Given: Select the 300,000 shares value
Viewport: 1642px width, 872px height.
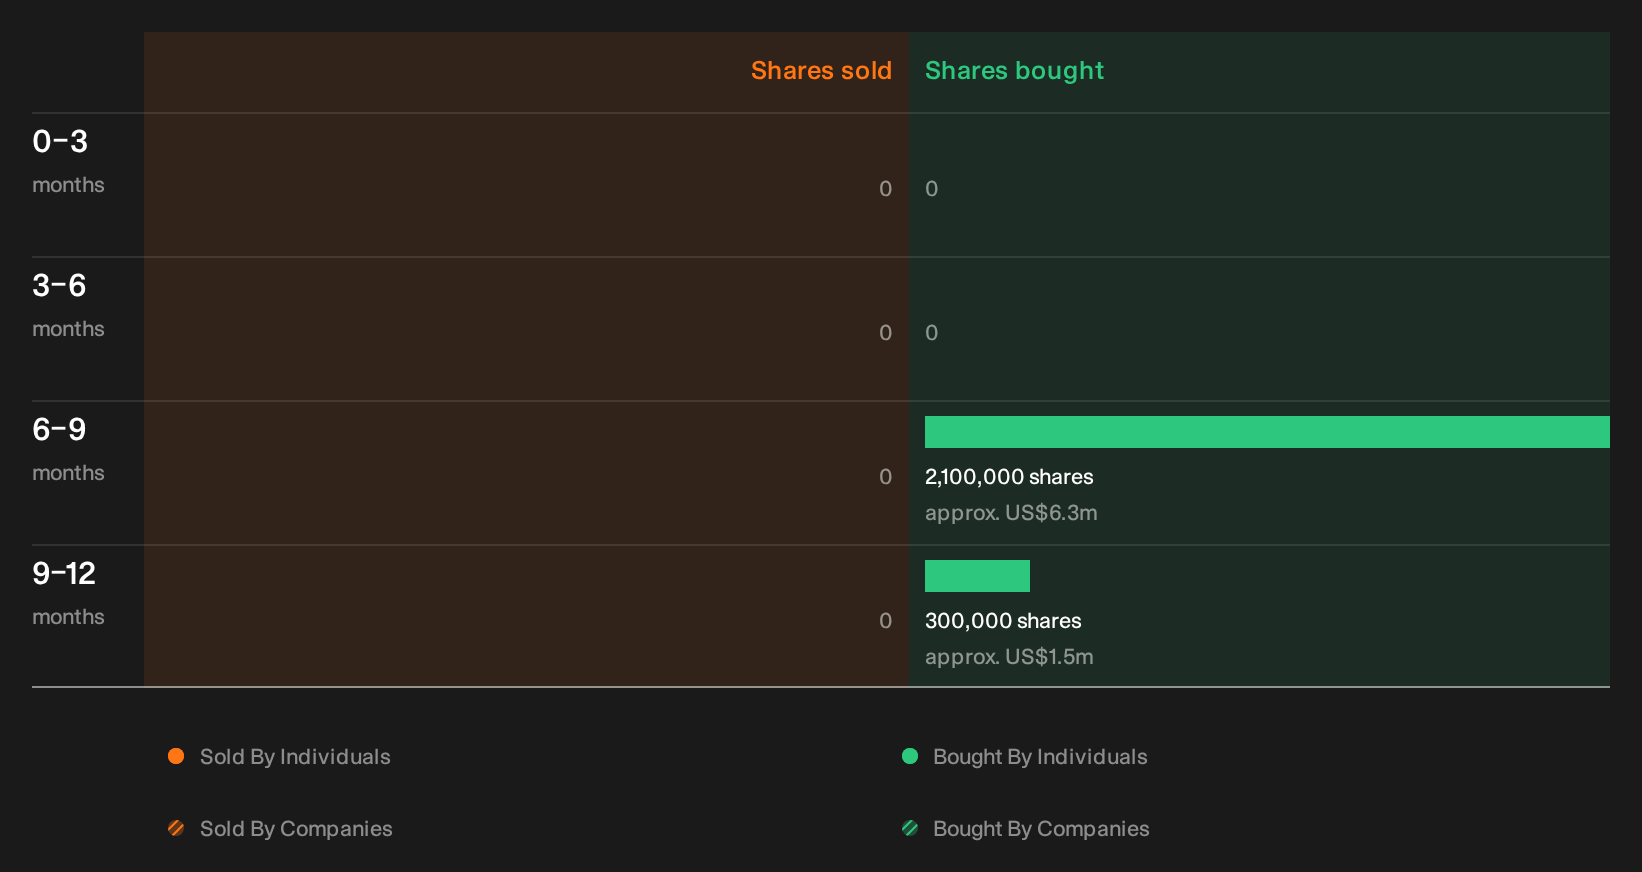Looking at the screenshot, I should click(x=1003, y=621).
